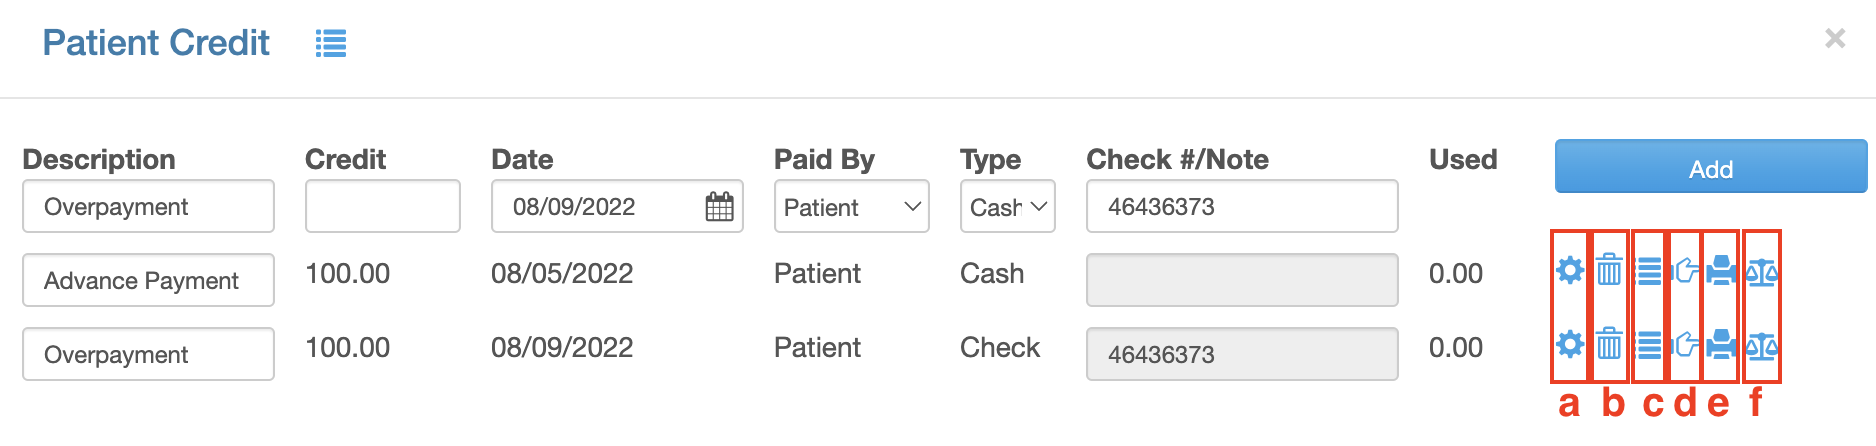Viewport: 1876px width, 446px height.
Task: Open the list icon beside Patient Credit title
Action: pyautogui.click(x=331, y=43)
